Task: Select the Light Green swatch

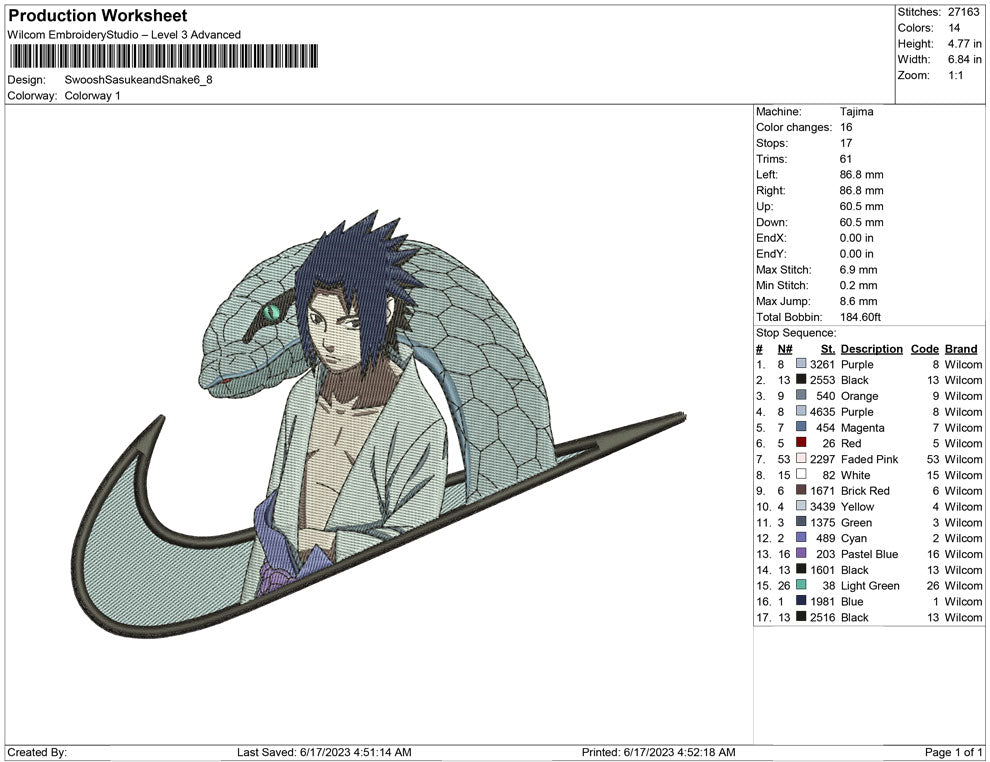Action: [801, 585]
